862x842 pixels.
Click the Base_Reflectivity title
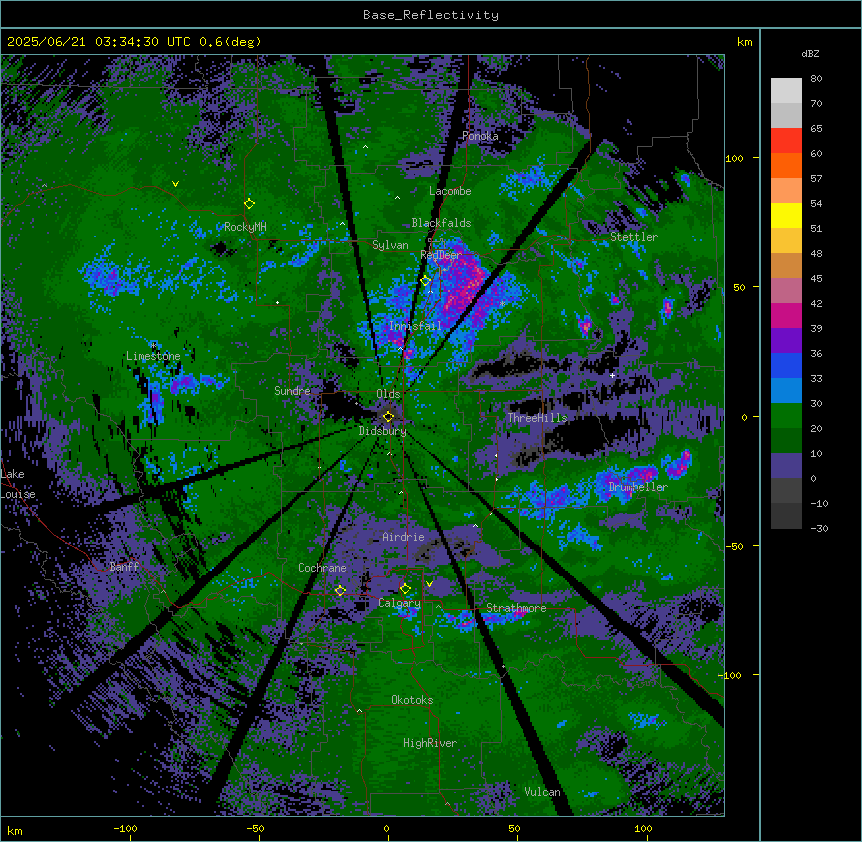click(x=431, y=15)
